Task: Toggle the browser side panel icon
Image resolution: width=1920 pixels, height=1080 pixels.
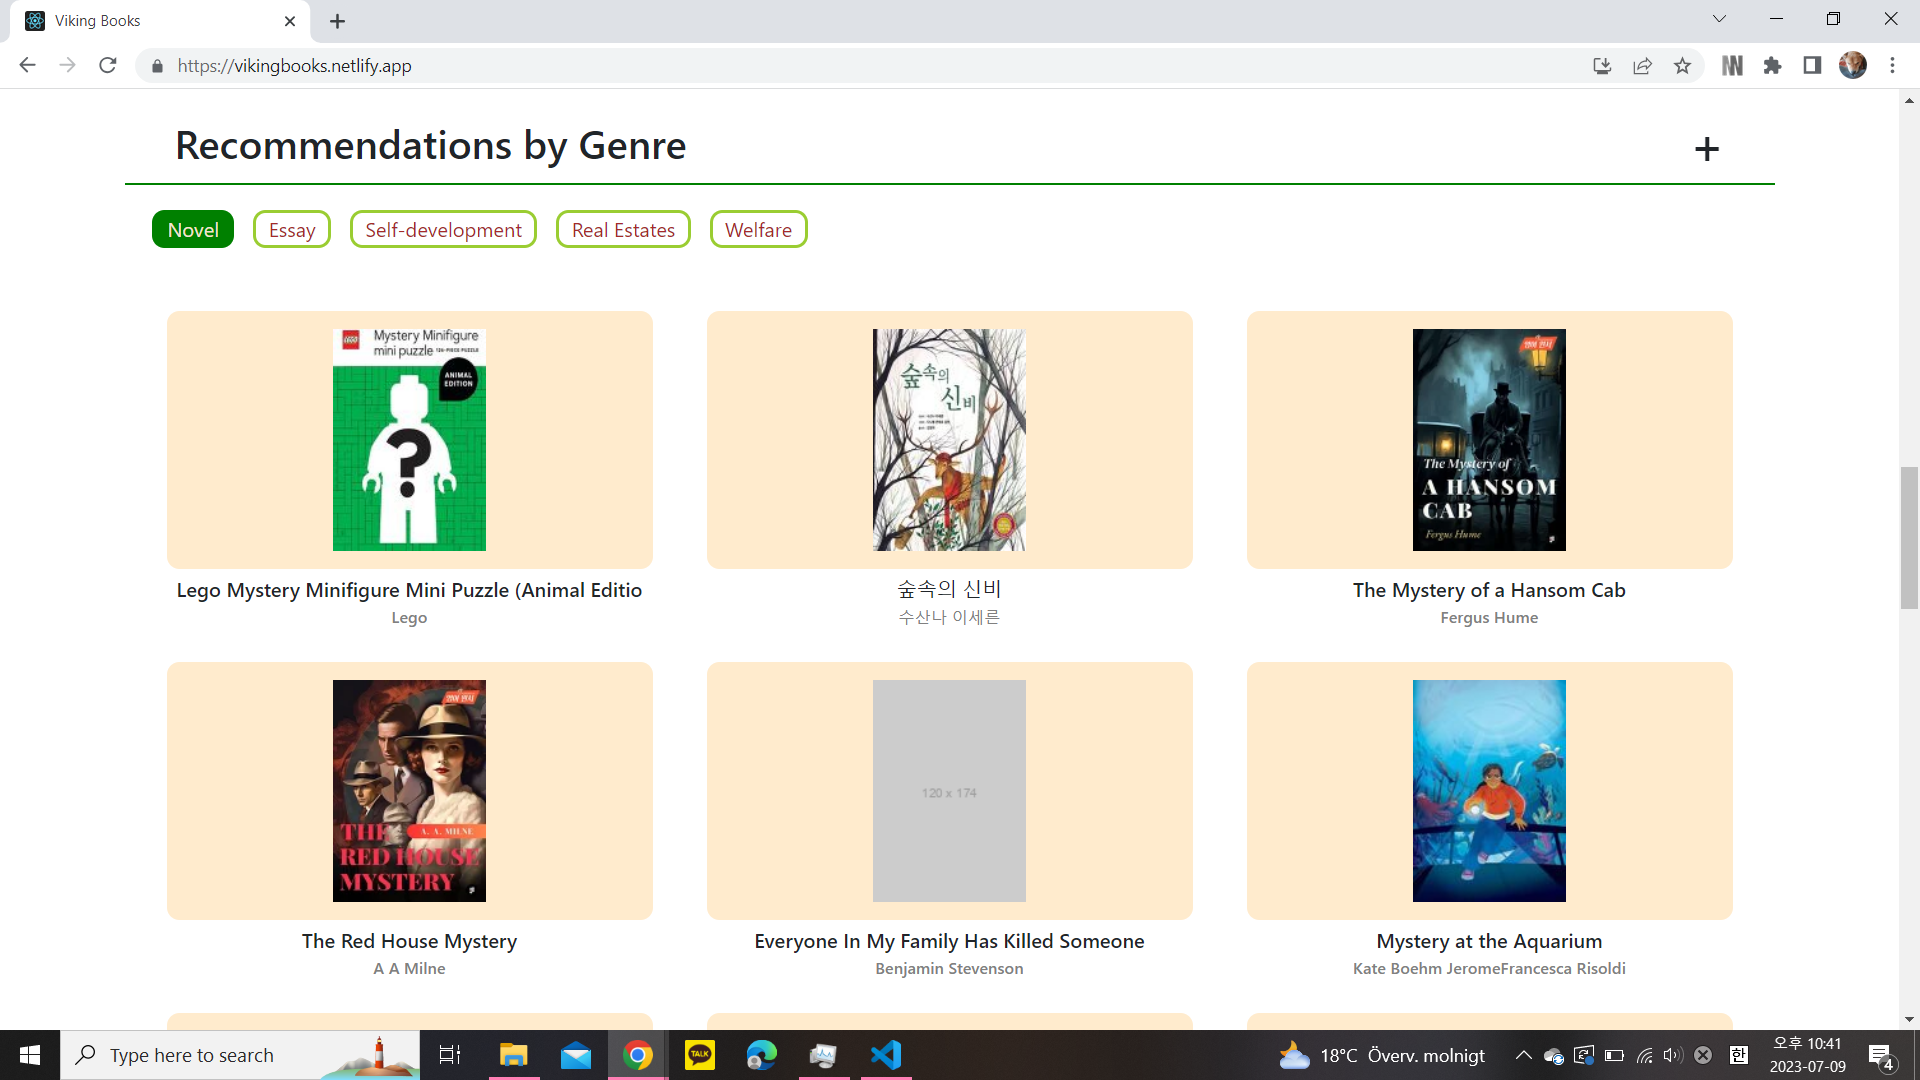Action: click(1812, 66)
